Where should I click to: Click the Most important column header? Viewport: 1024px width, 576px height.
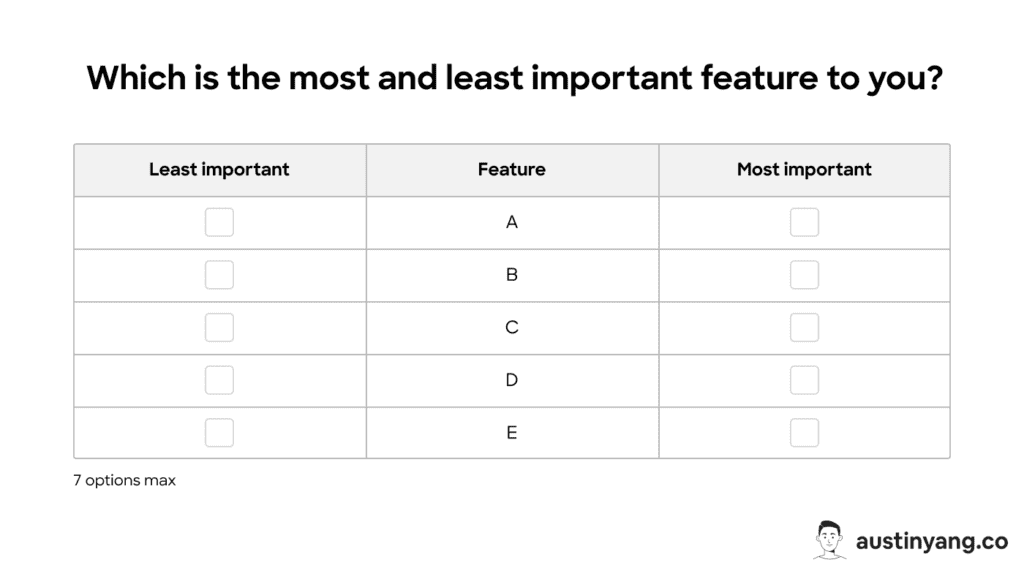(x=804, y=170)
